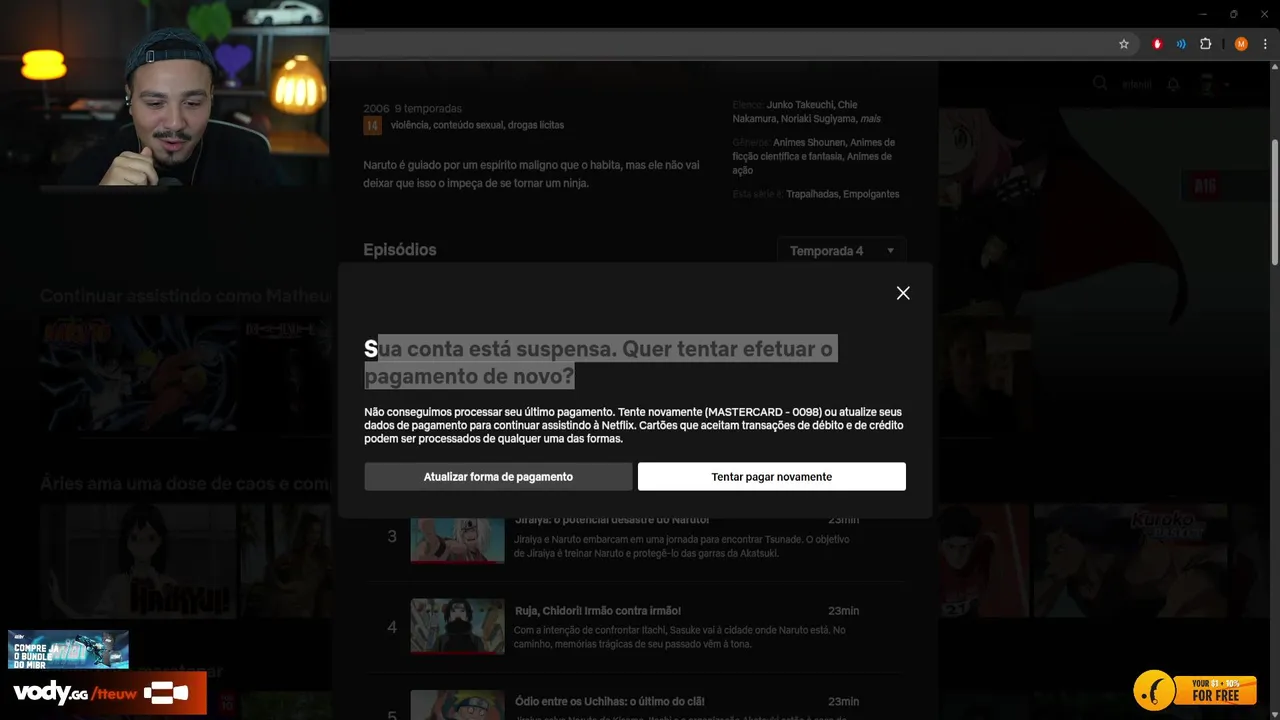Image resolution: width=1280 pixels, height=720 pixels.
Task: Play episode 3 Jiraiya thumbnail
Action: coord(457,540)
